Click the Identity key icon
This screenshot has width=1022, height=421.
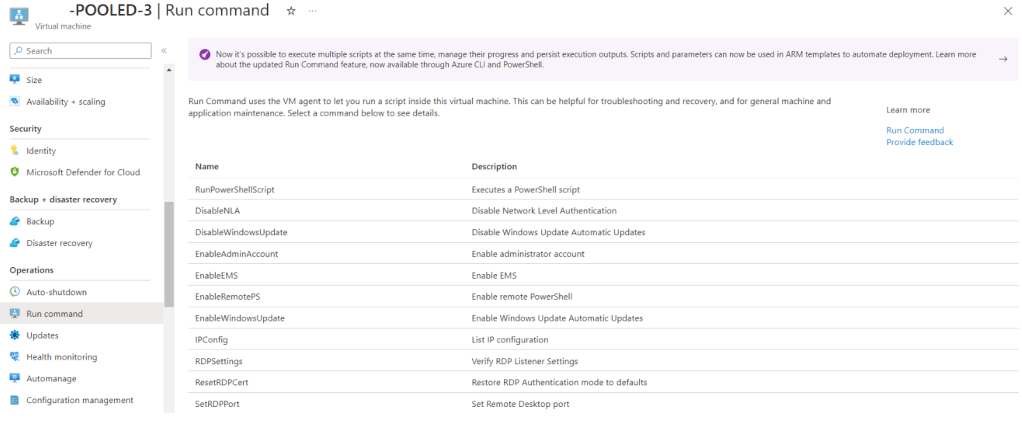15,151
